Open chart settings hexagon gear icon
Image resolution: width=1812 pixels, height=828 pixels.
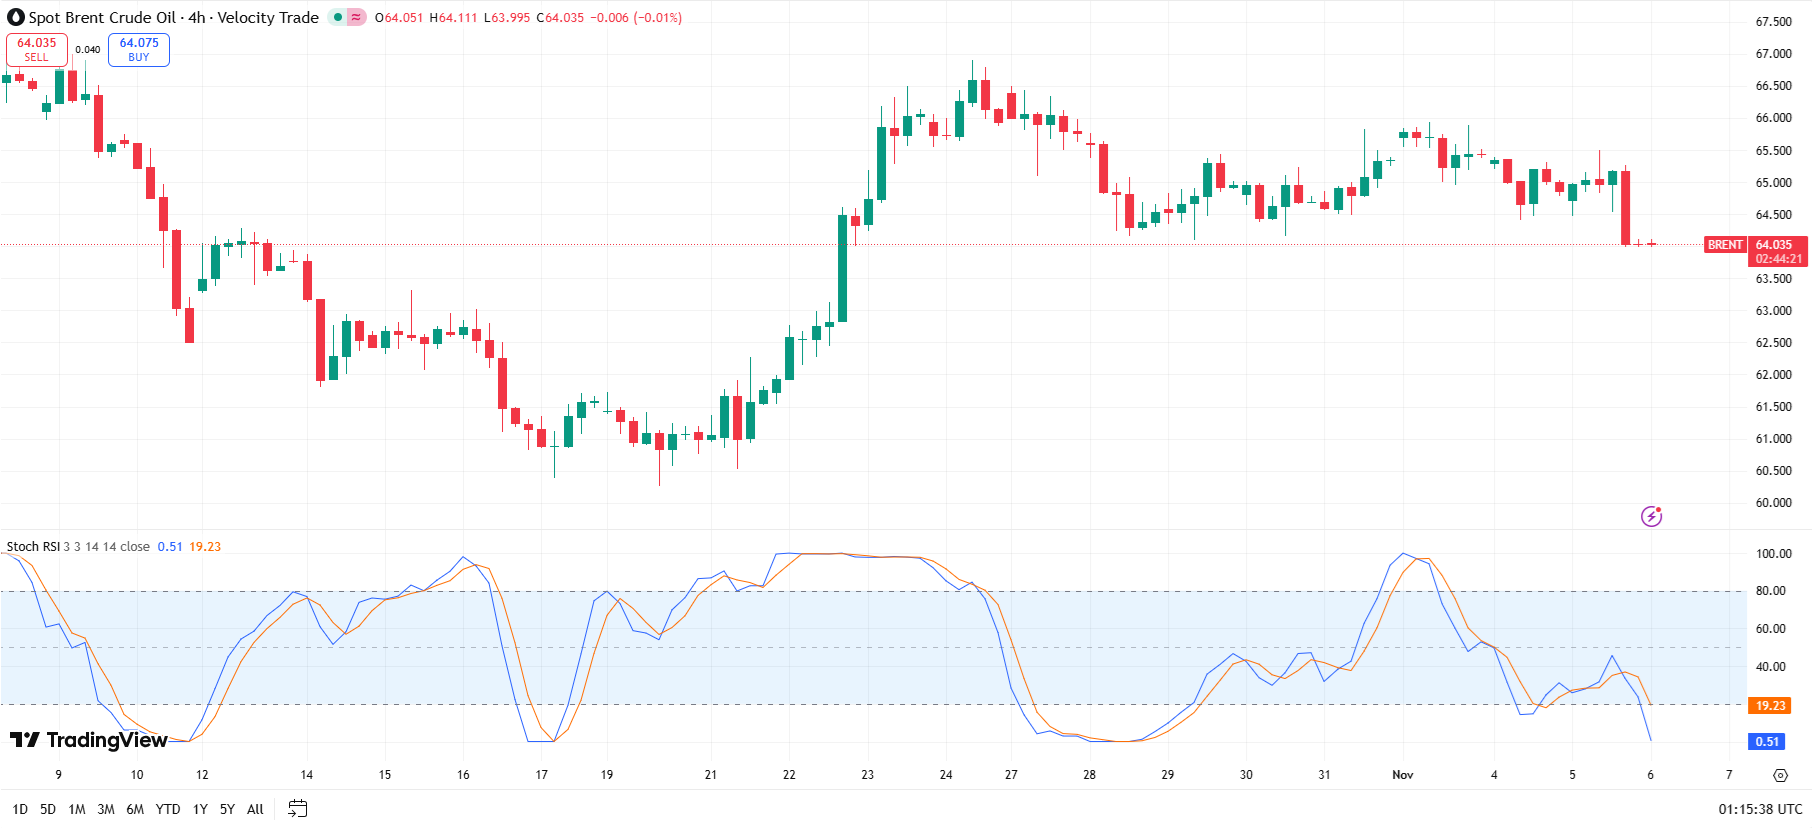(1780, 775)
